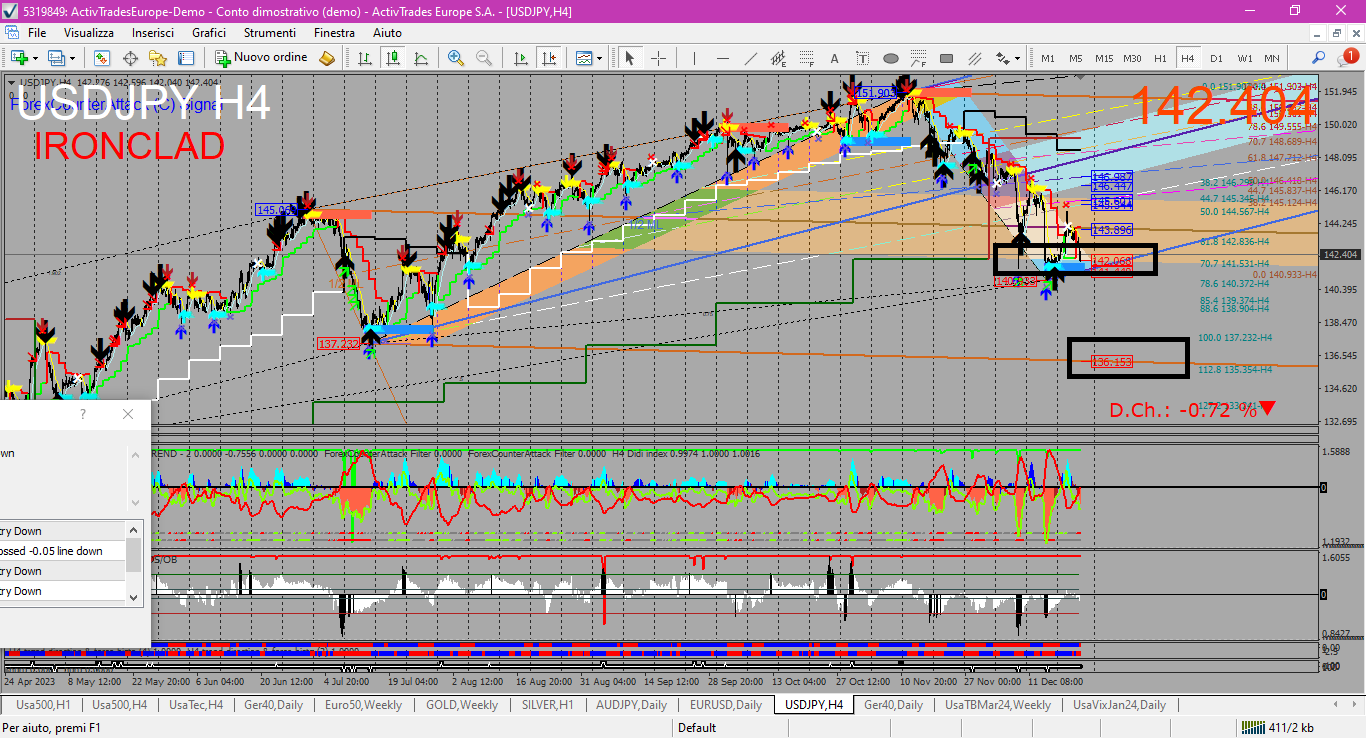Open the Finestra menu
Image resolution: width=1366 pixels, height=738 pixels.
click(x=334, y=33)
